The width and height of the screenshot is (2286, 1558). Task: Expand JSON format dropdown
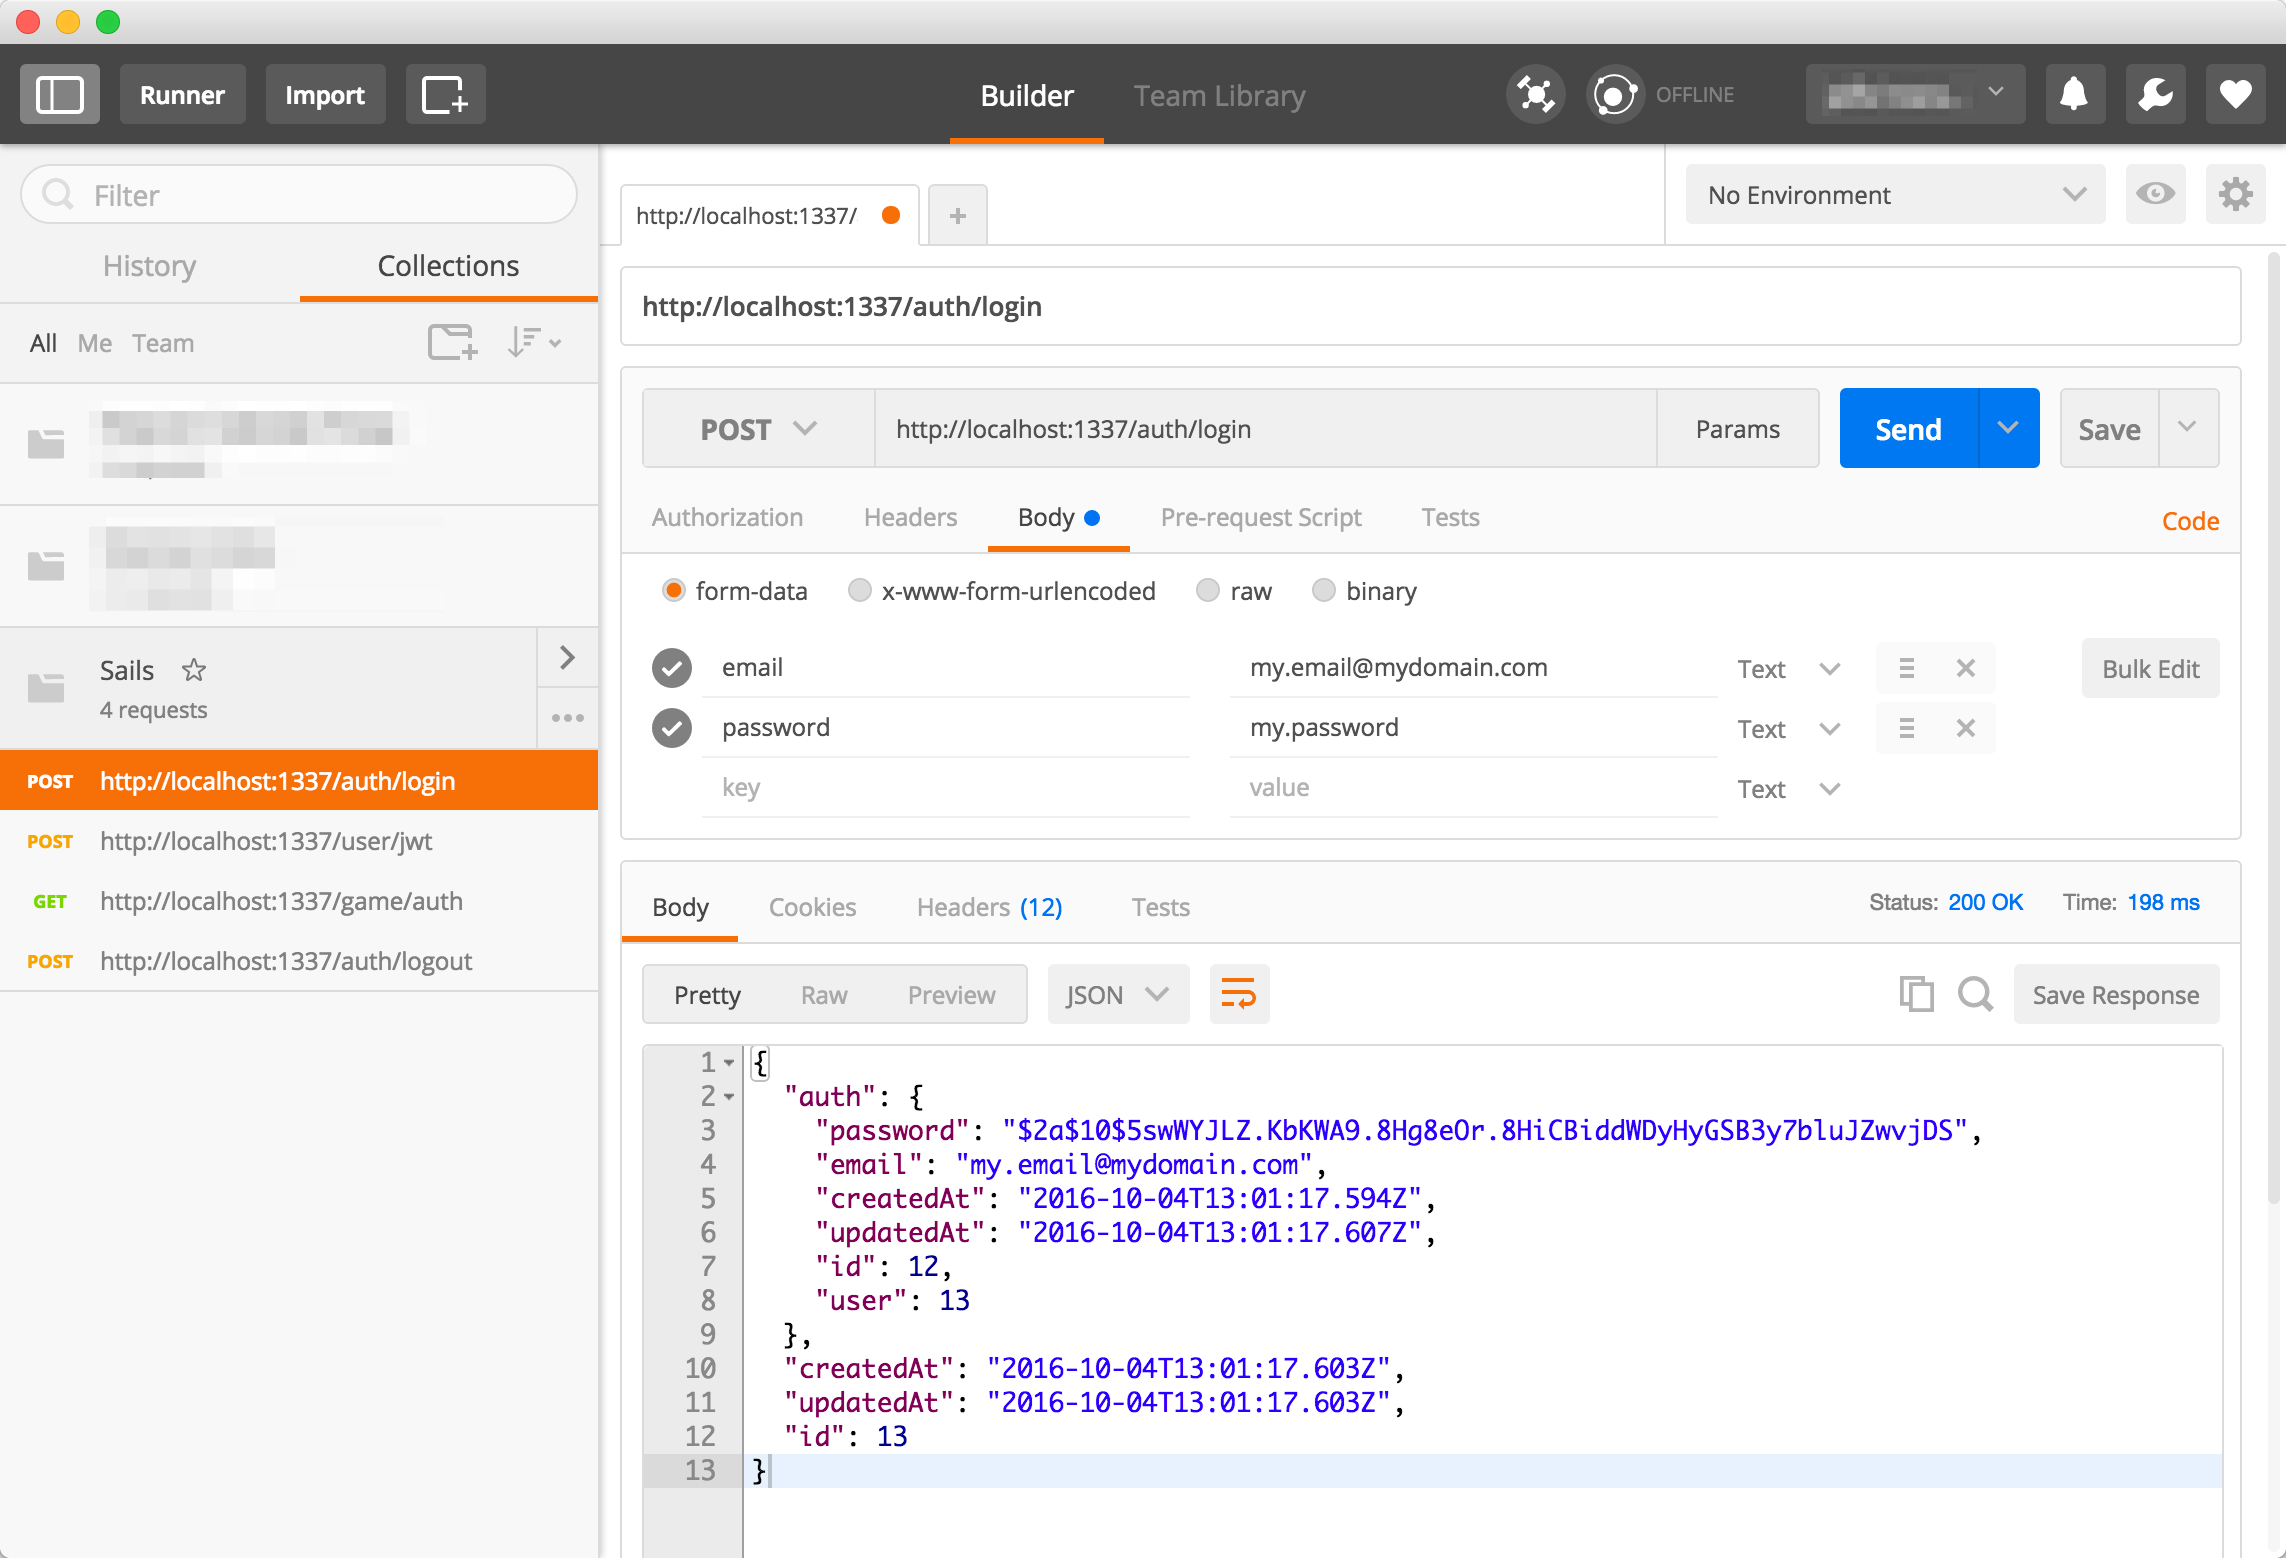point(1117,994)
